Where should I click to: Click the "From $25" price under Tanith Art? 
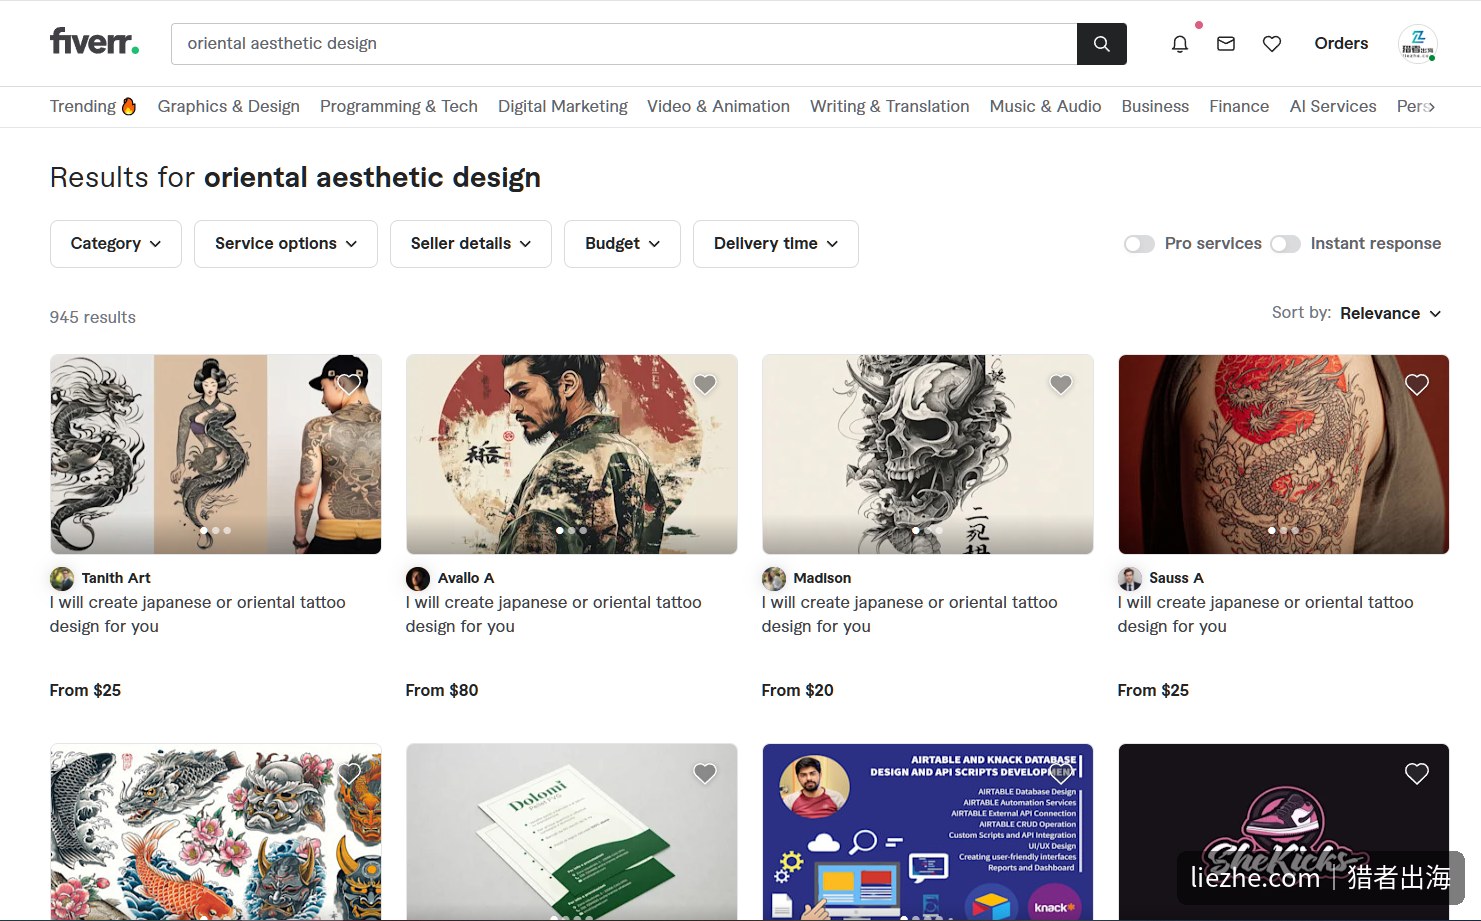coord(86,690)
